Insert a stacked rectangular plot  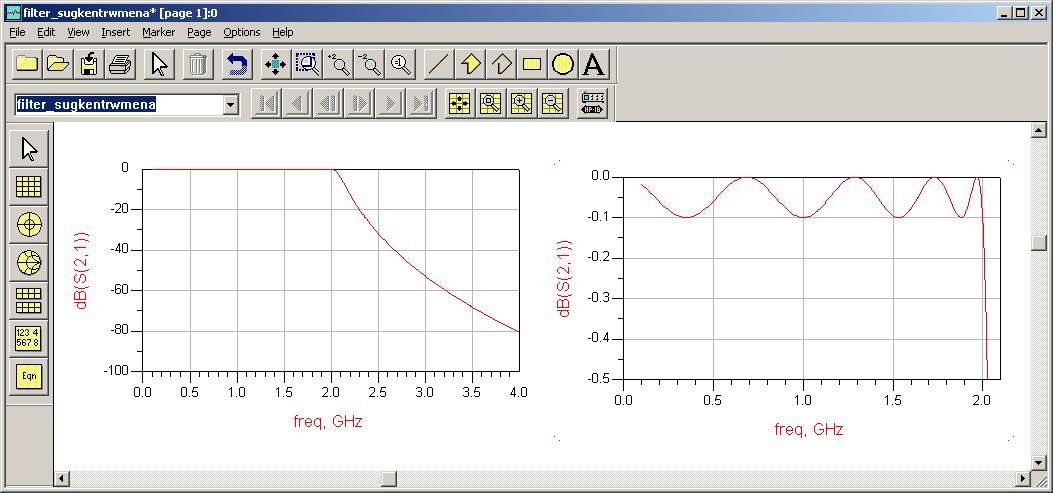(x=29, y=300)
